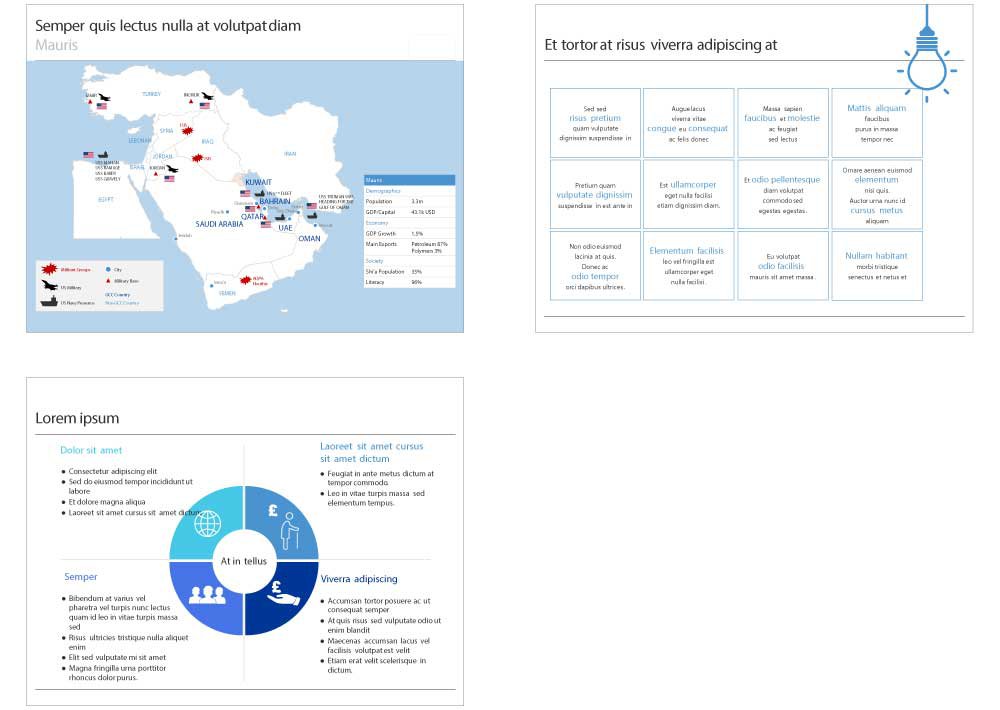Select the "Population" row in the data table

[x=409, y=201]
